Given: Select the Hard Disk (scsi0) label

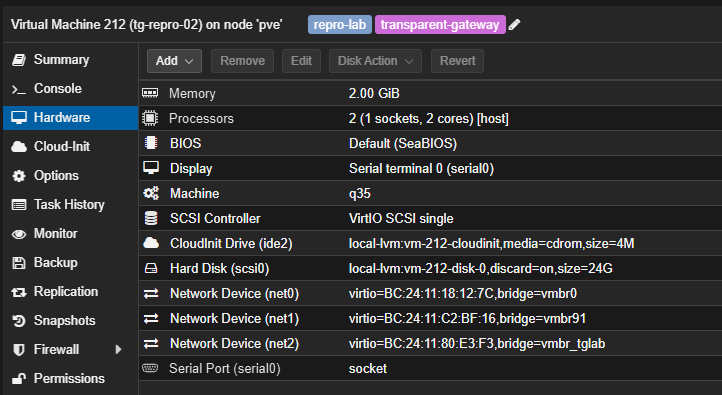Looking at the screenshot, I should (x=220, y=268).
